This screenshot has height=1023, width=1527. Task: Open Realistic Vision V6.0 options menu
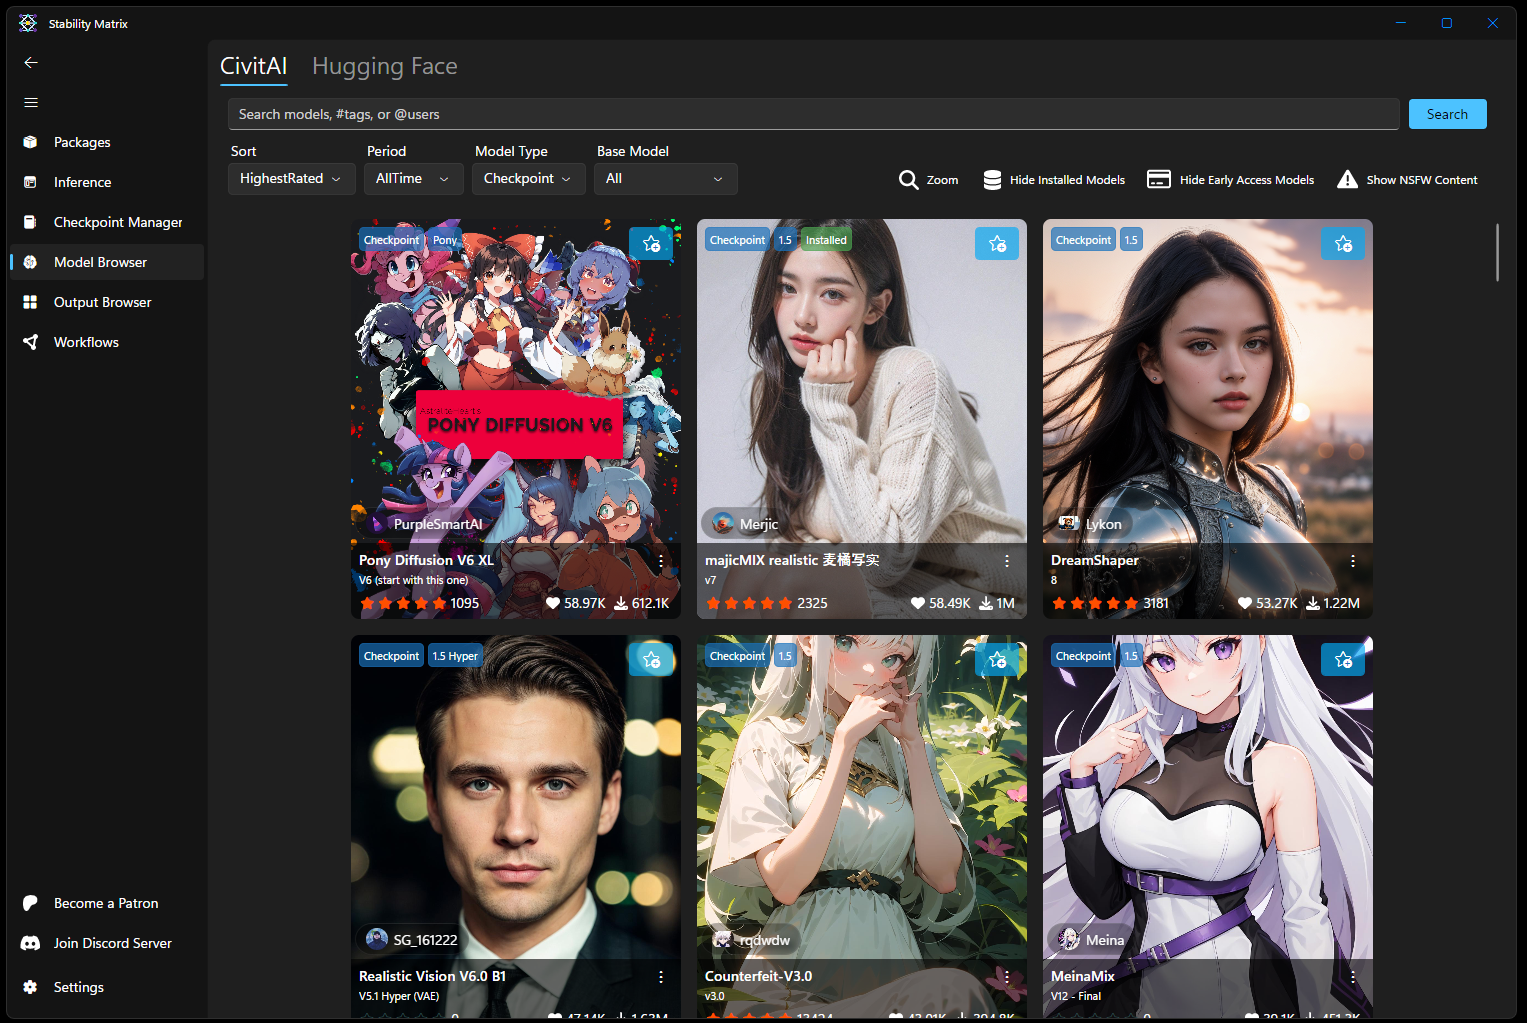click(x=661, y=977)
